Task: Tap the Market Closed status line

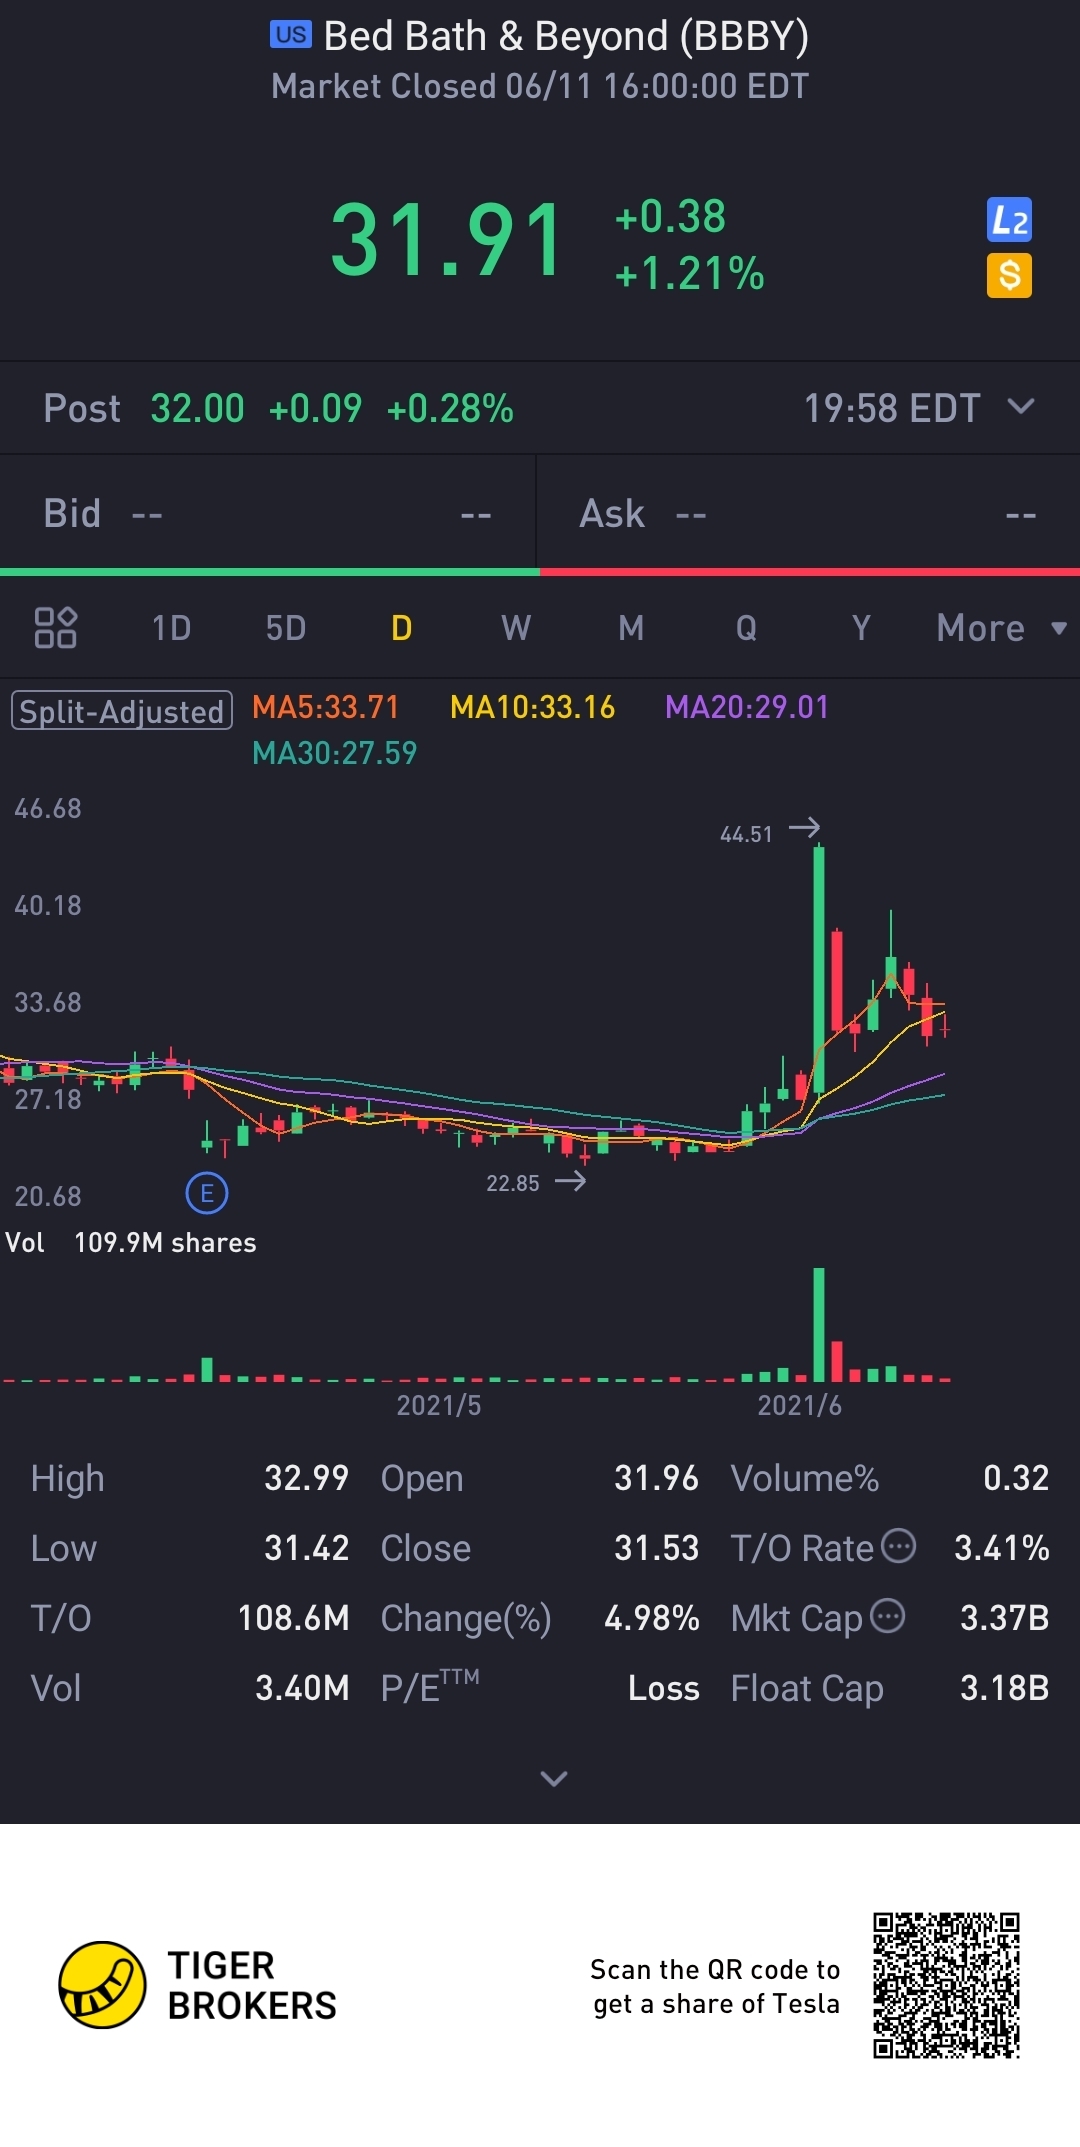Action: pyautogui.click(x=540, y=86)
